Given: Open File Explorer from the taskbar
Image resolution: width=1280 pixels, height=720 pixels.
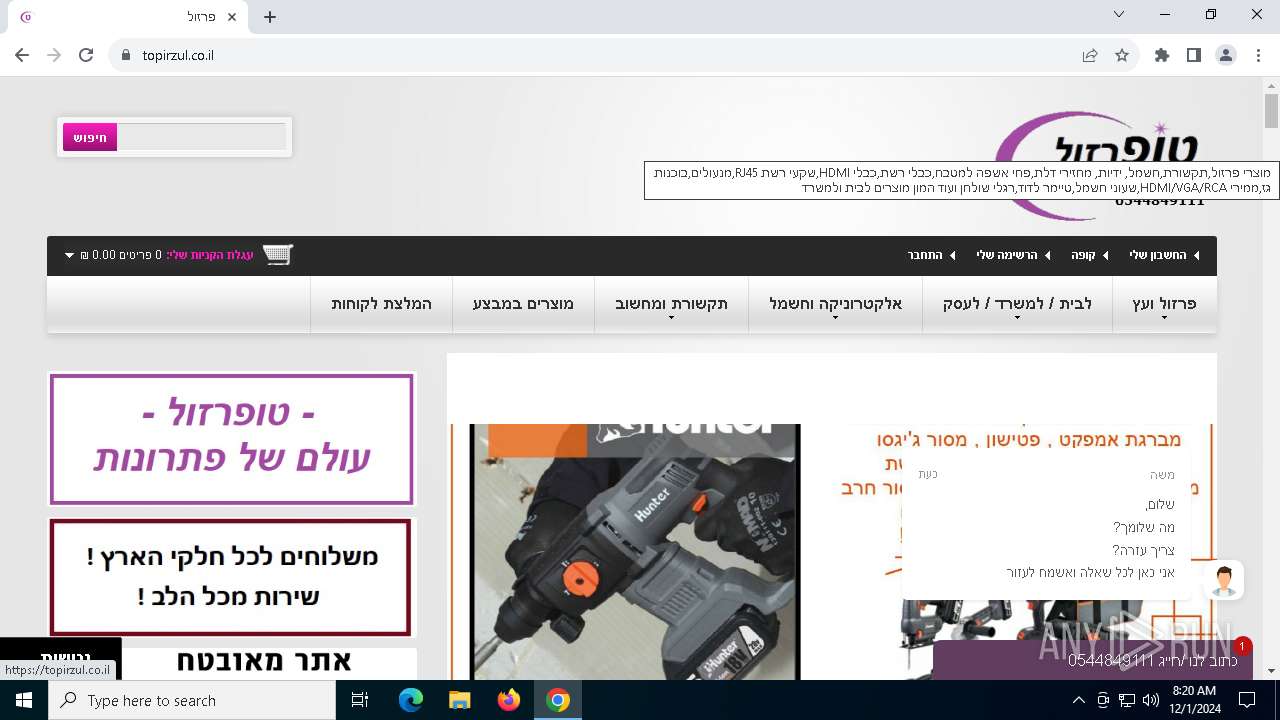Looking at the screenshot, I should pyautogui.click(x=460, y=700).
